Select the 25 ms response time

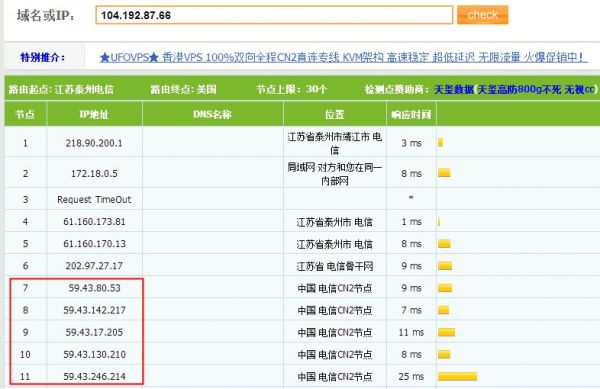pos(411,377)
